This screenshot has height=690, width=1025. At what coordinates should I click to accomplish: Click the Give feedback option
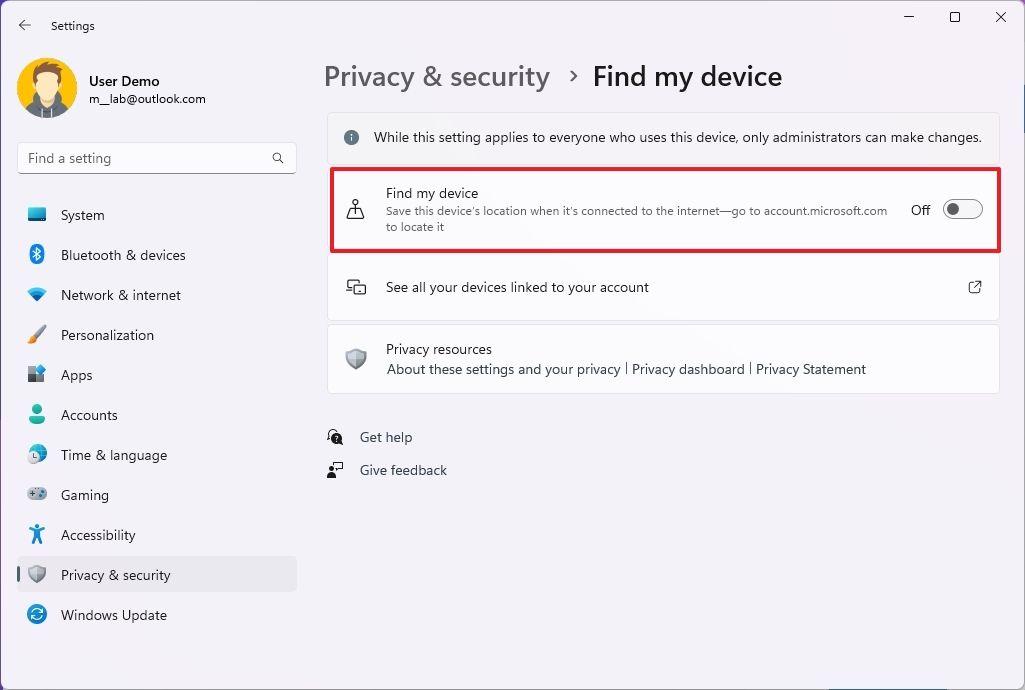tap(402, 470)
